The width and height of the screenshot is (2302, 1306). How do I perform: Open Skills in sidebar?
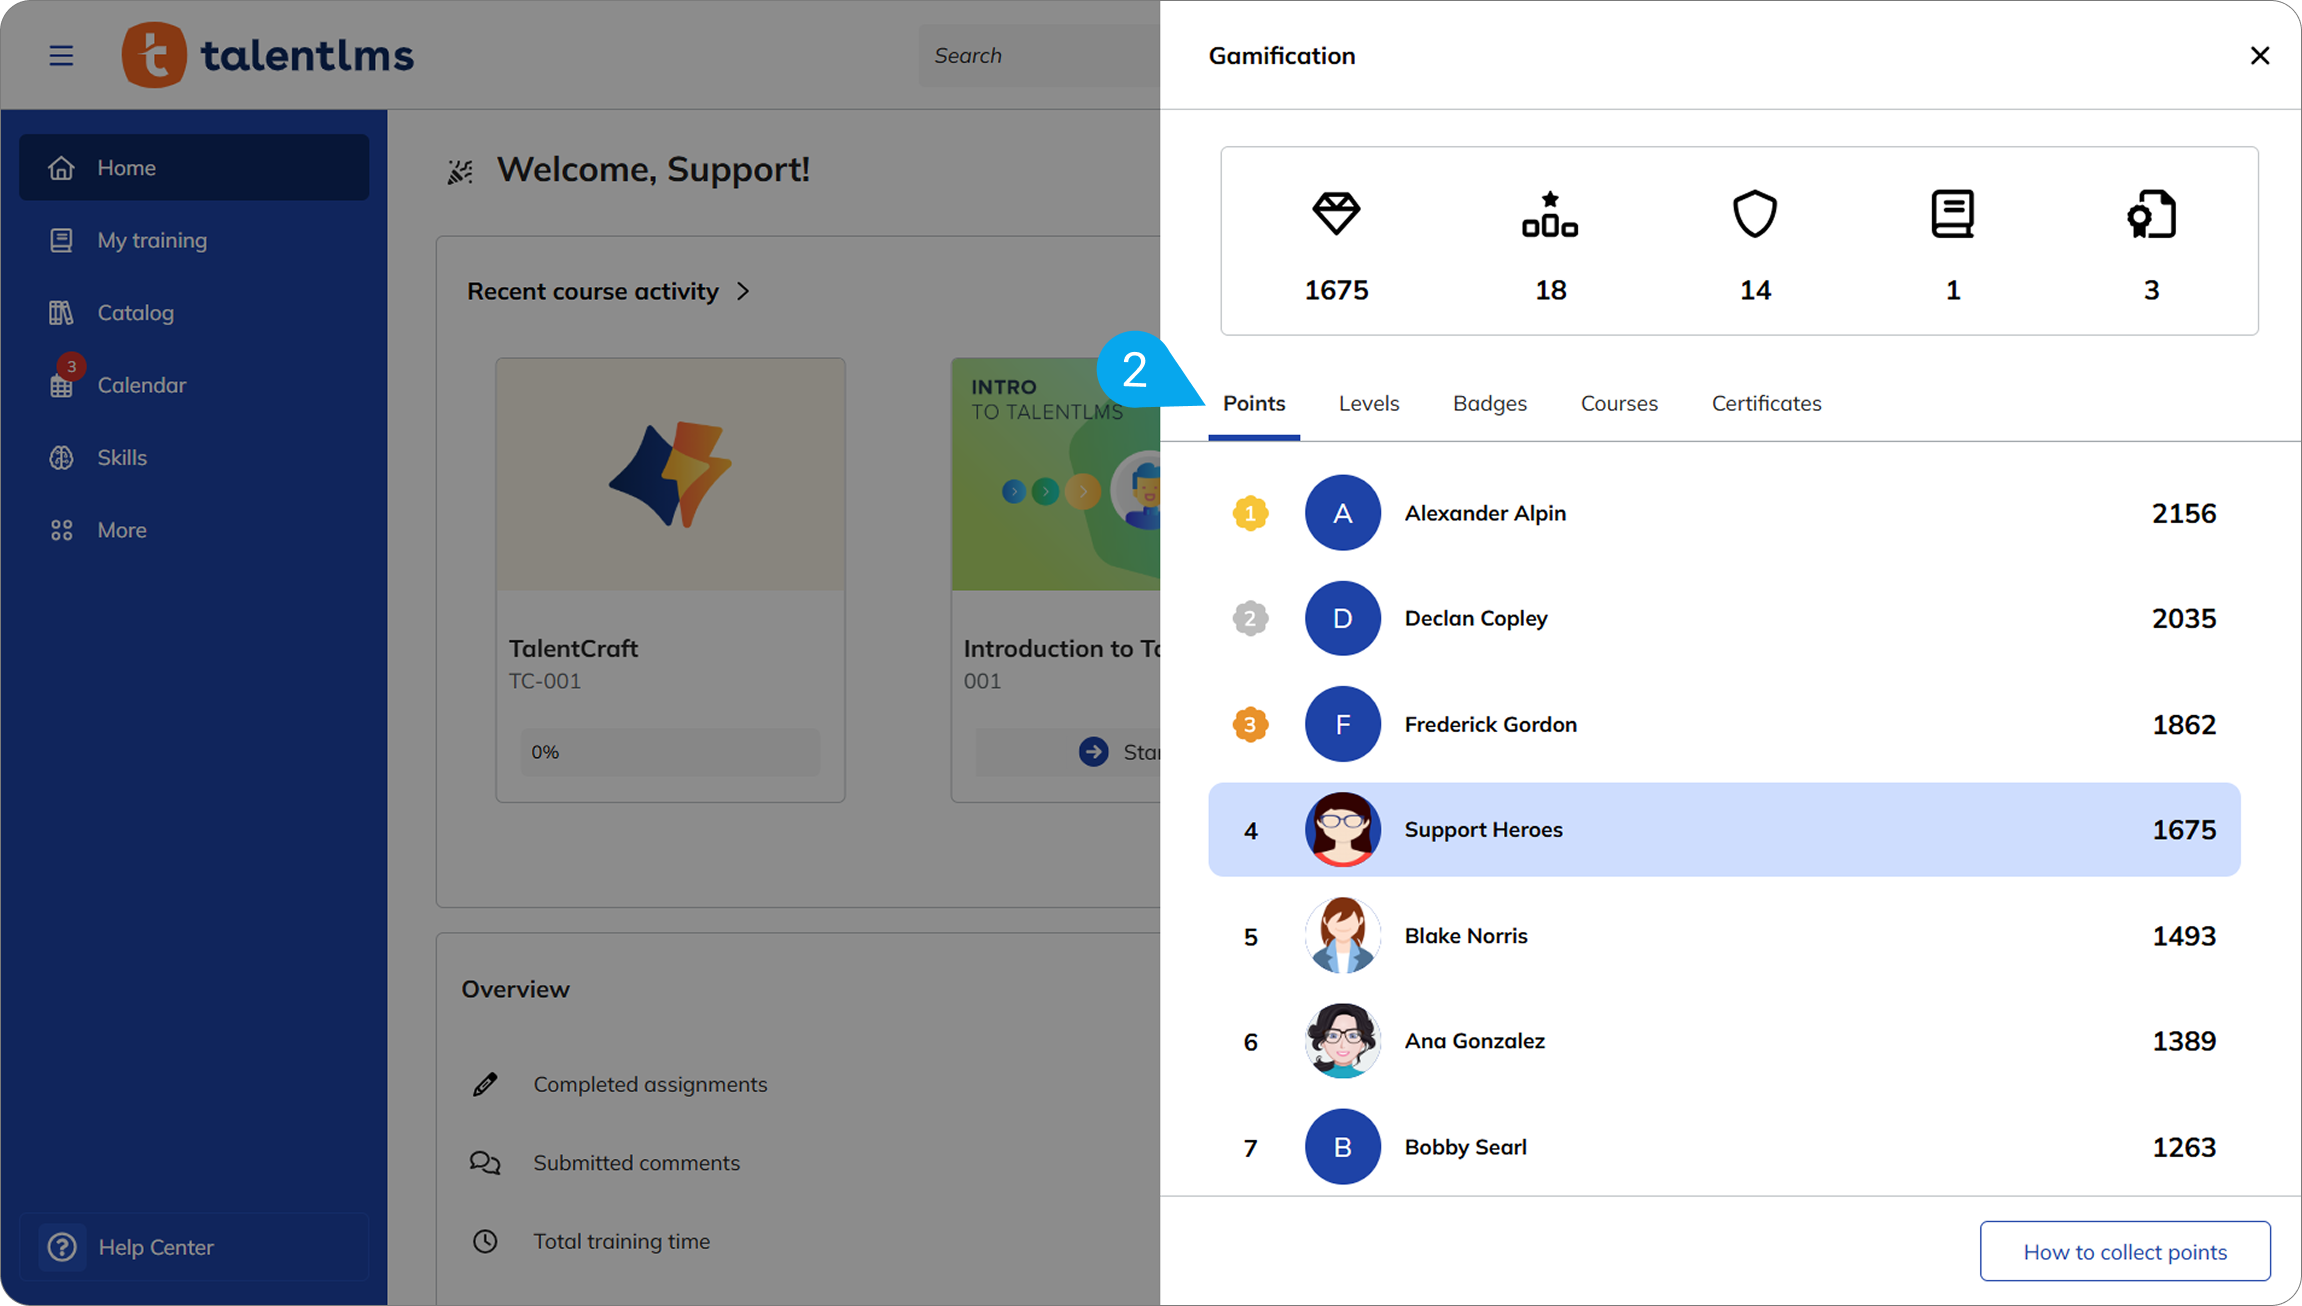click(194, 458)
